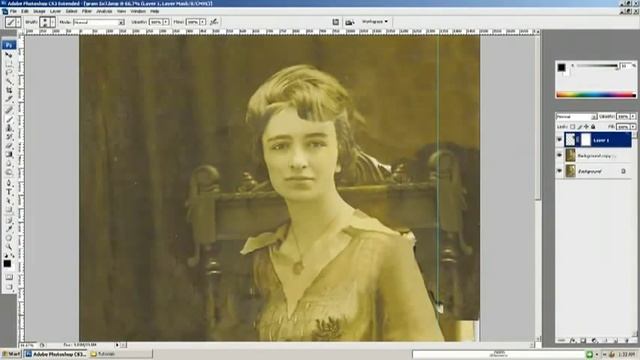Select the Pen tool
Screen dimensions: 640x360
pos(9,183)
